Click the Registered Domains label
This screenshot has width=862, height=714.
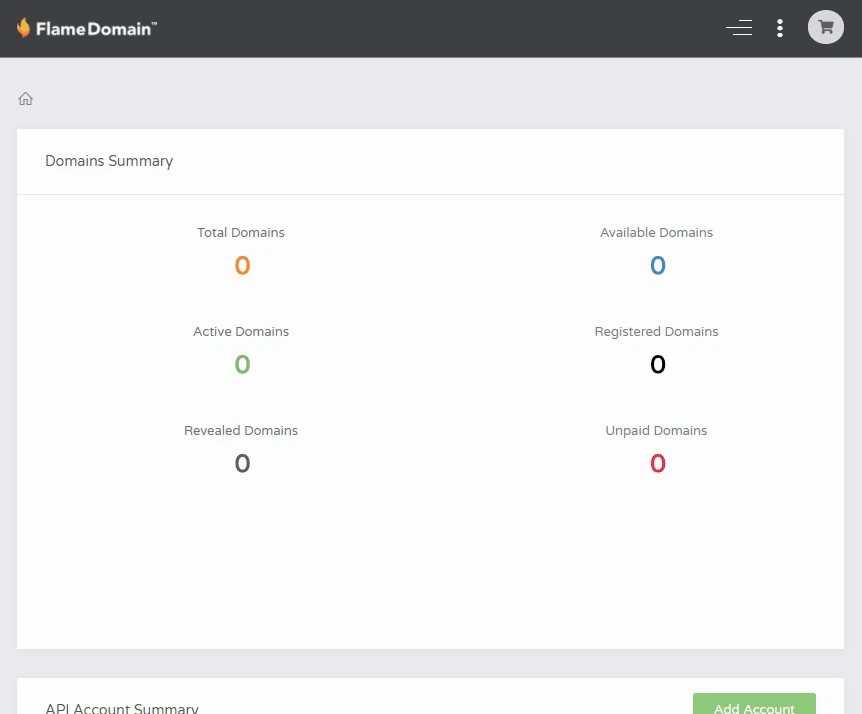(x=656, y=331)
